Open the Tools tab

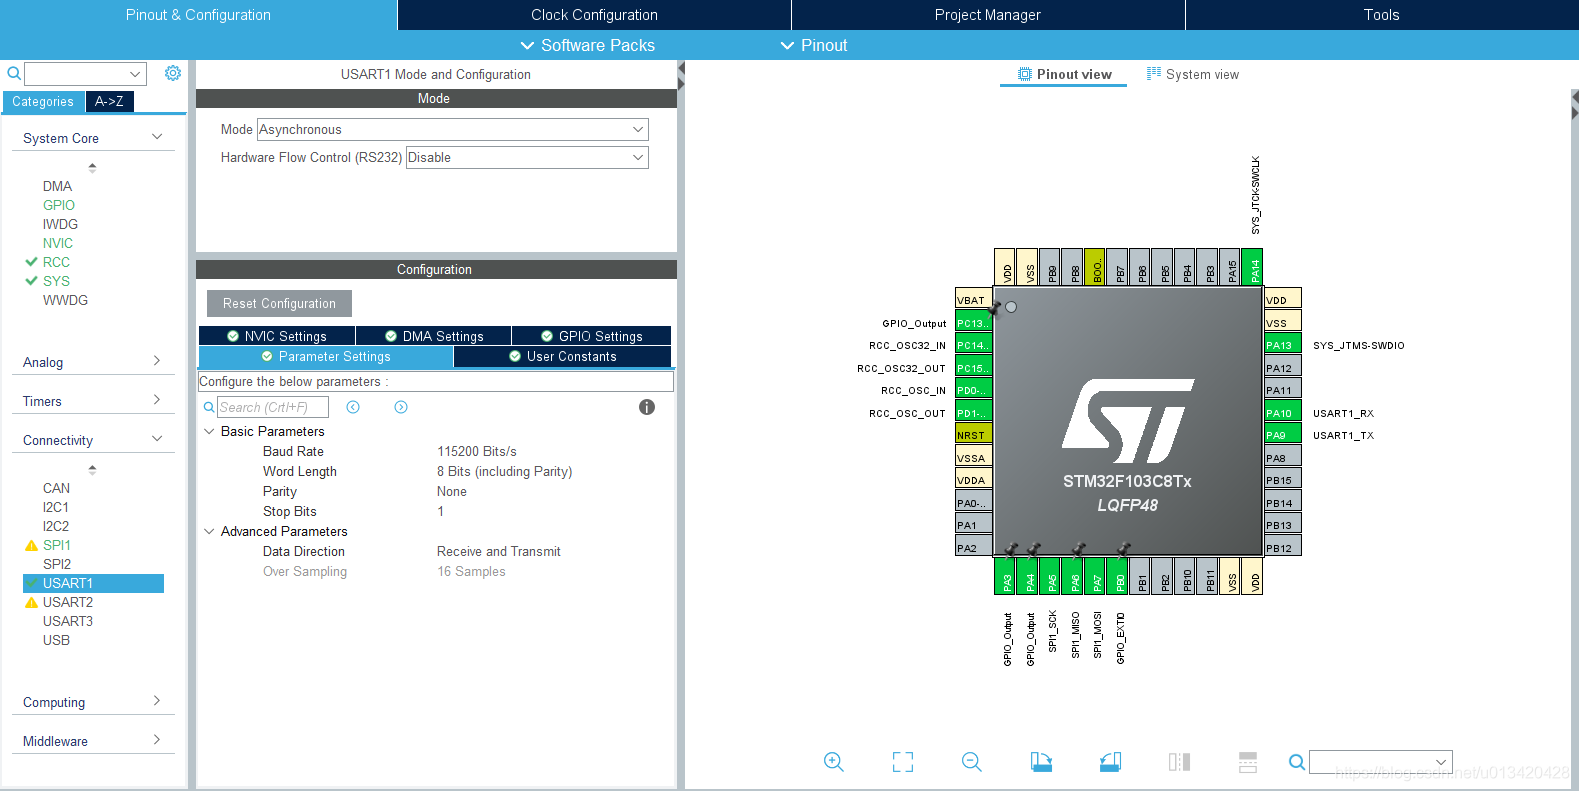tap(1381, 15)
